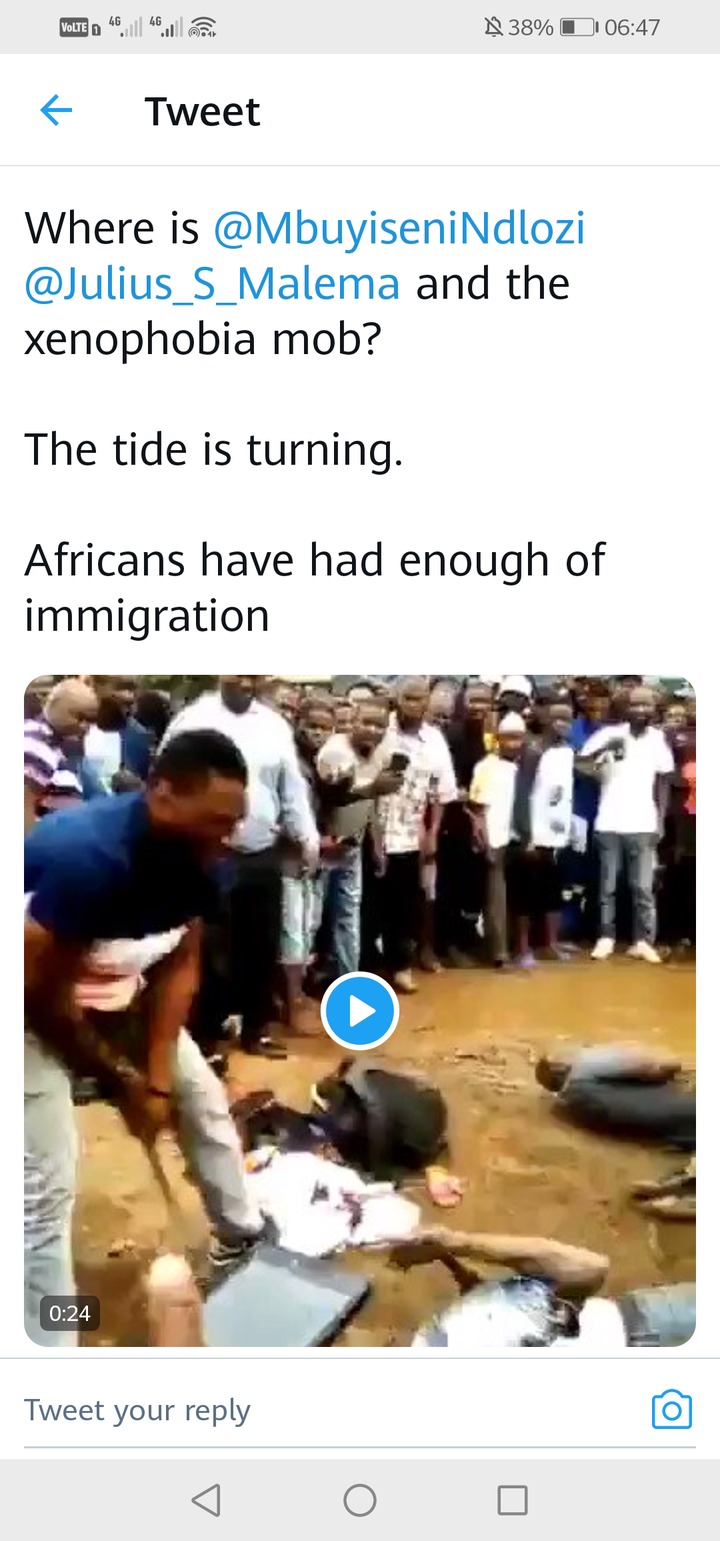Tap the Tweet header title
The width and height of the screenshot is (720, 1541).
[x=203, y=111]
